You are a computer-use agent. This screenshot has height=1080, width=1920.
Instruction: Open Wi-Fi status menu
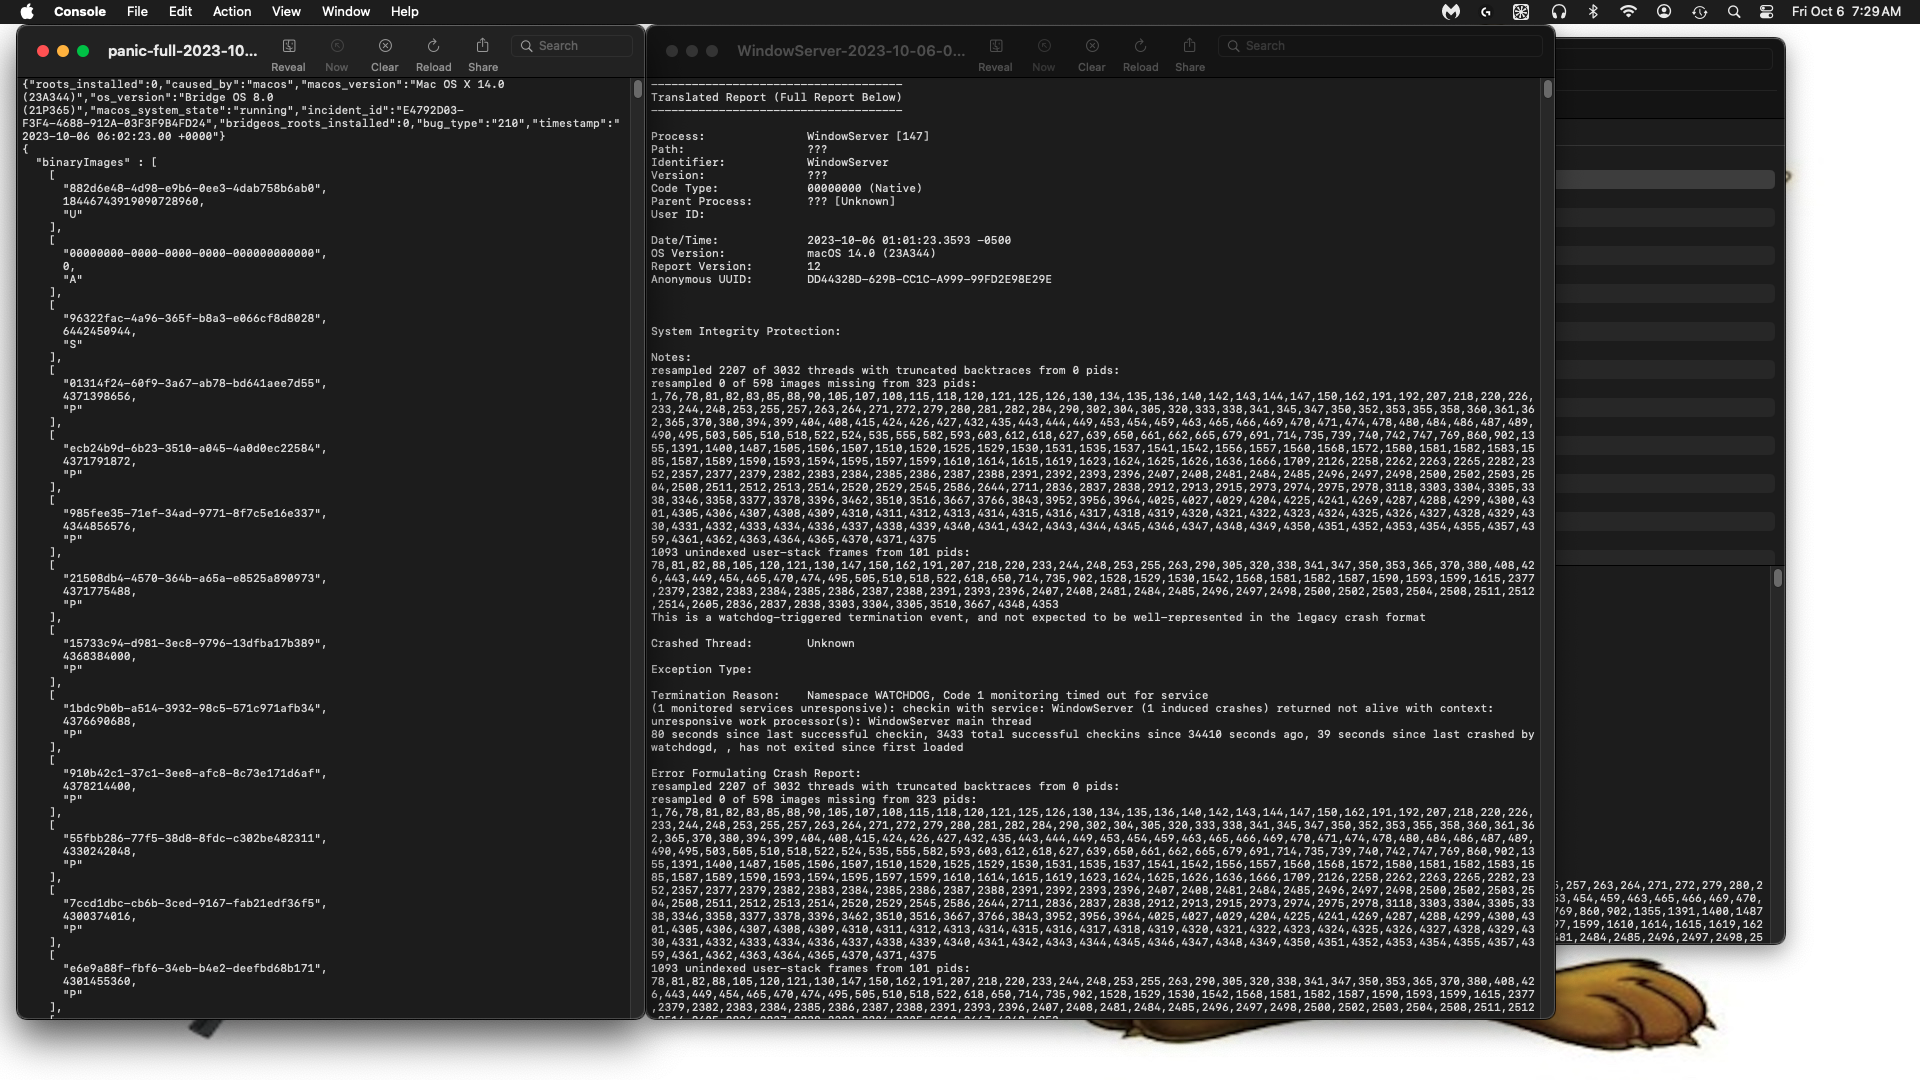[1629, 12]
